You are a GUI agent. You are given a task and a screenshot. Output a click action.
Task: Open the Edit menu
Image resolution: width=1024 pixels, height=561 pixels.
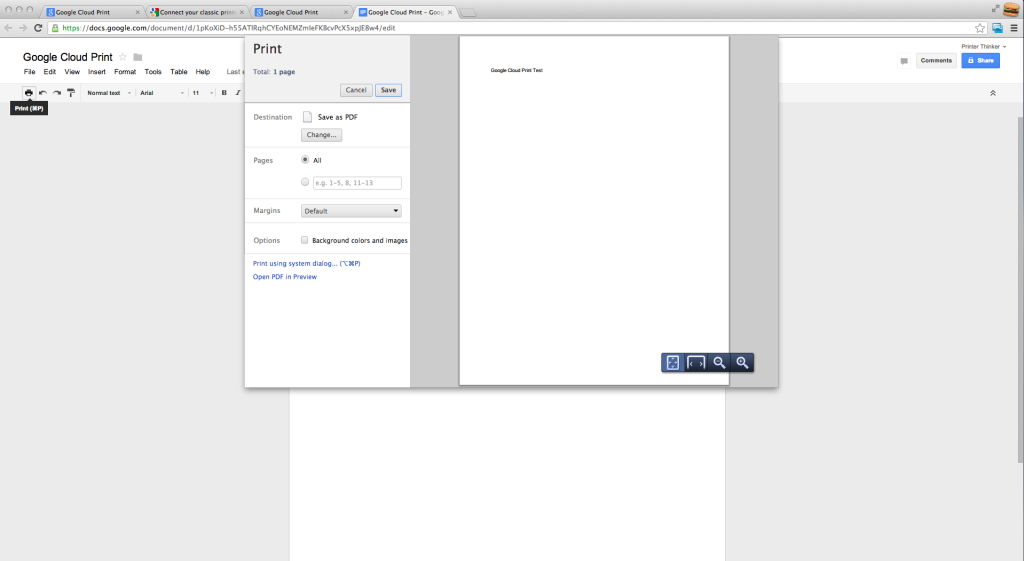50,72
